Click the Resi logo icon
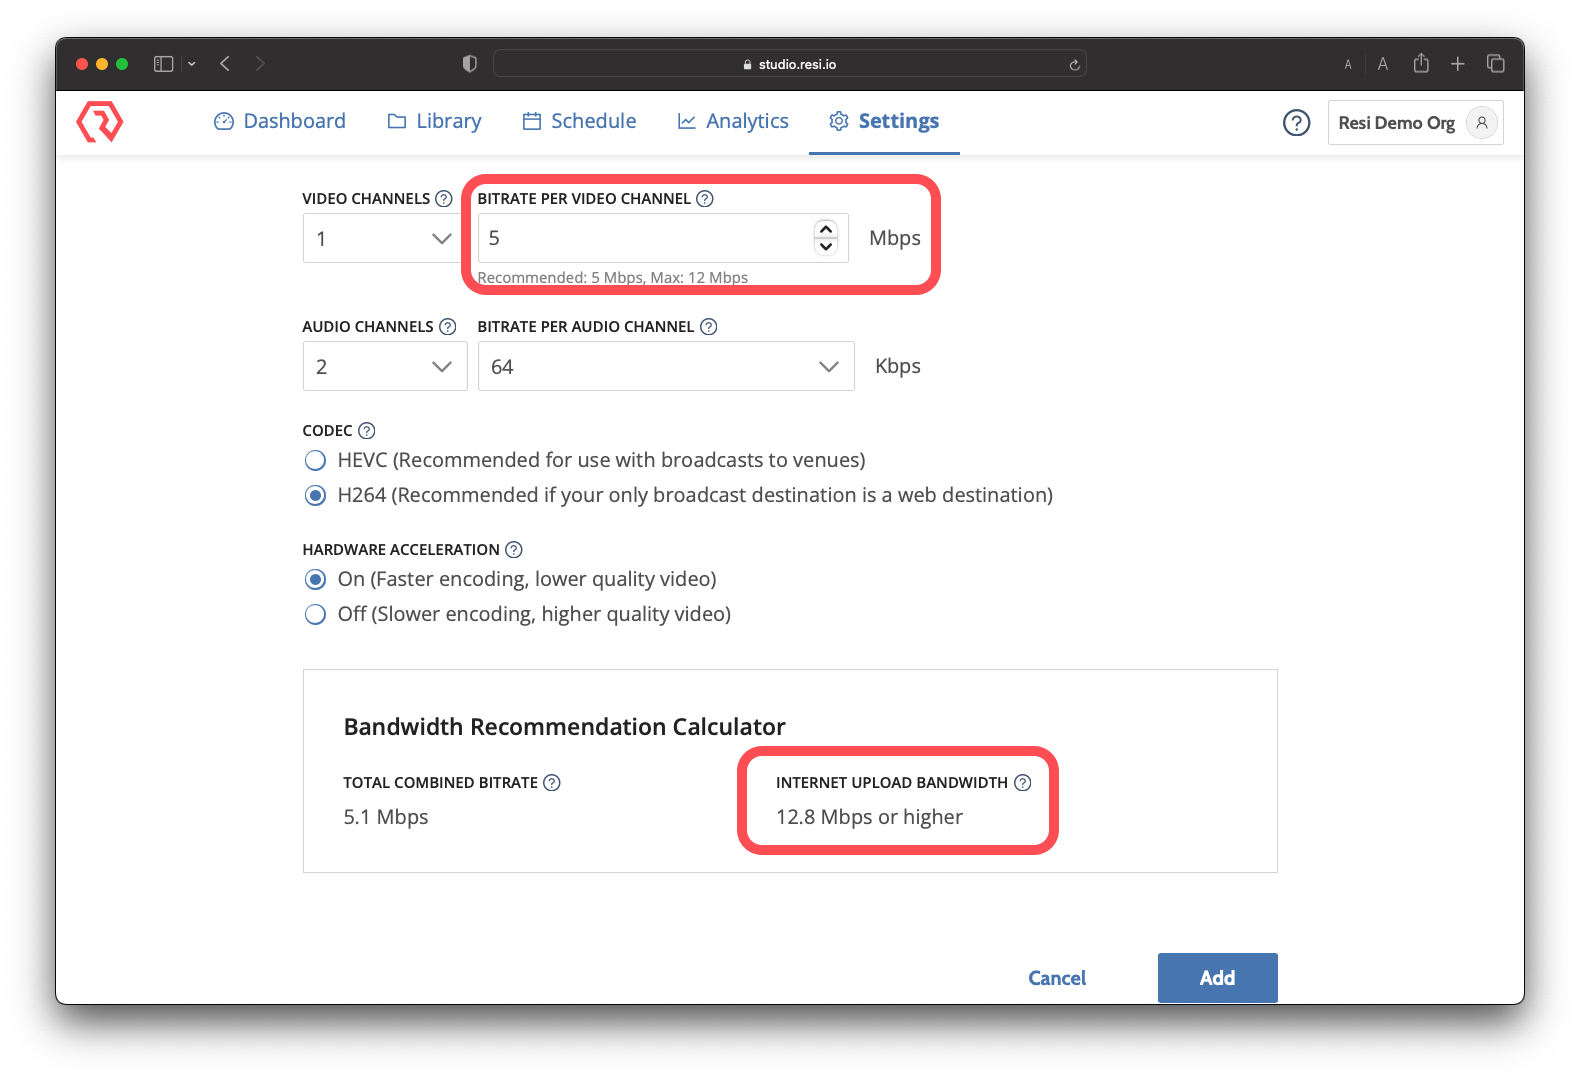This screenshot has height=1078, width=1580. [x=100, y=122]
